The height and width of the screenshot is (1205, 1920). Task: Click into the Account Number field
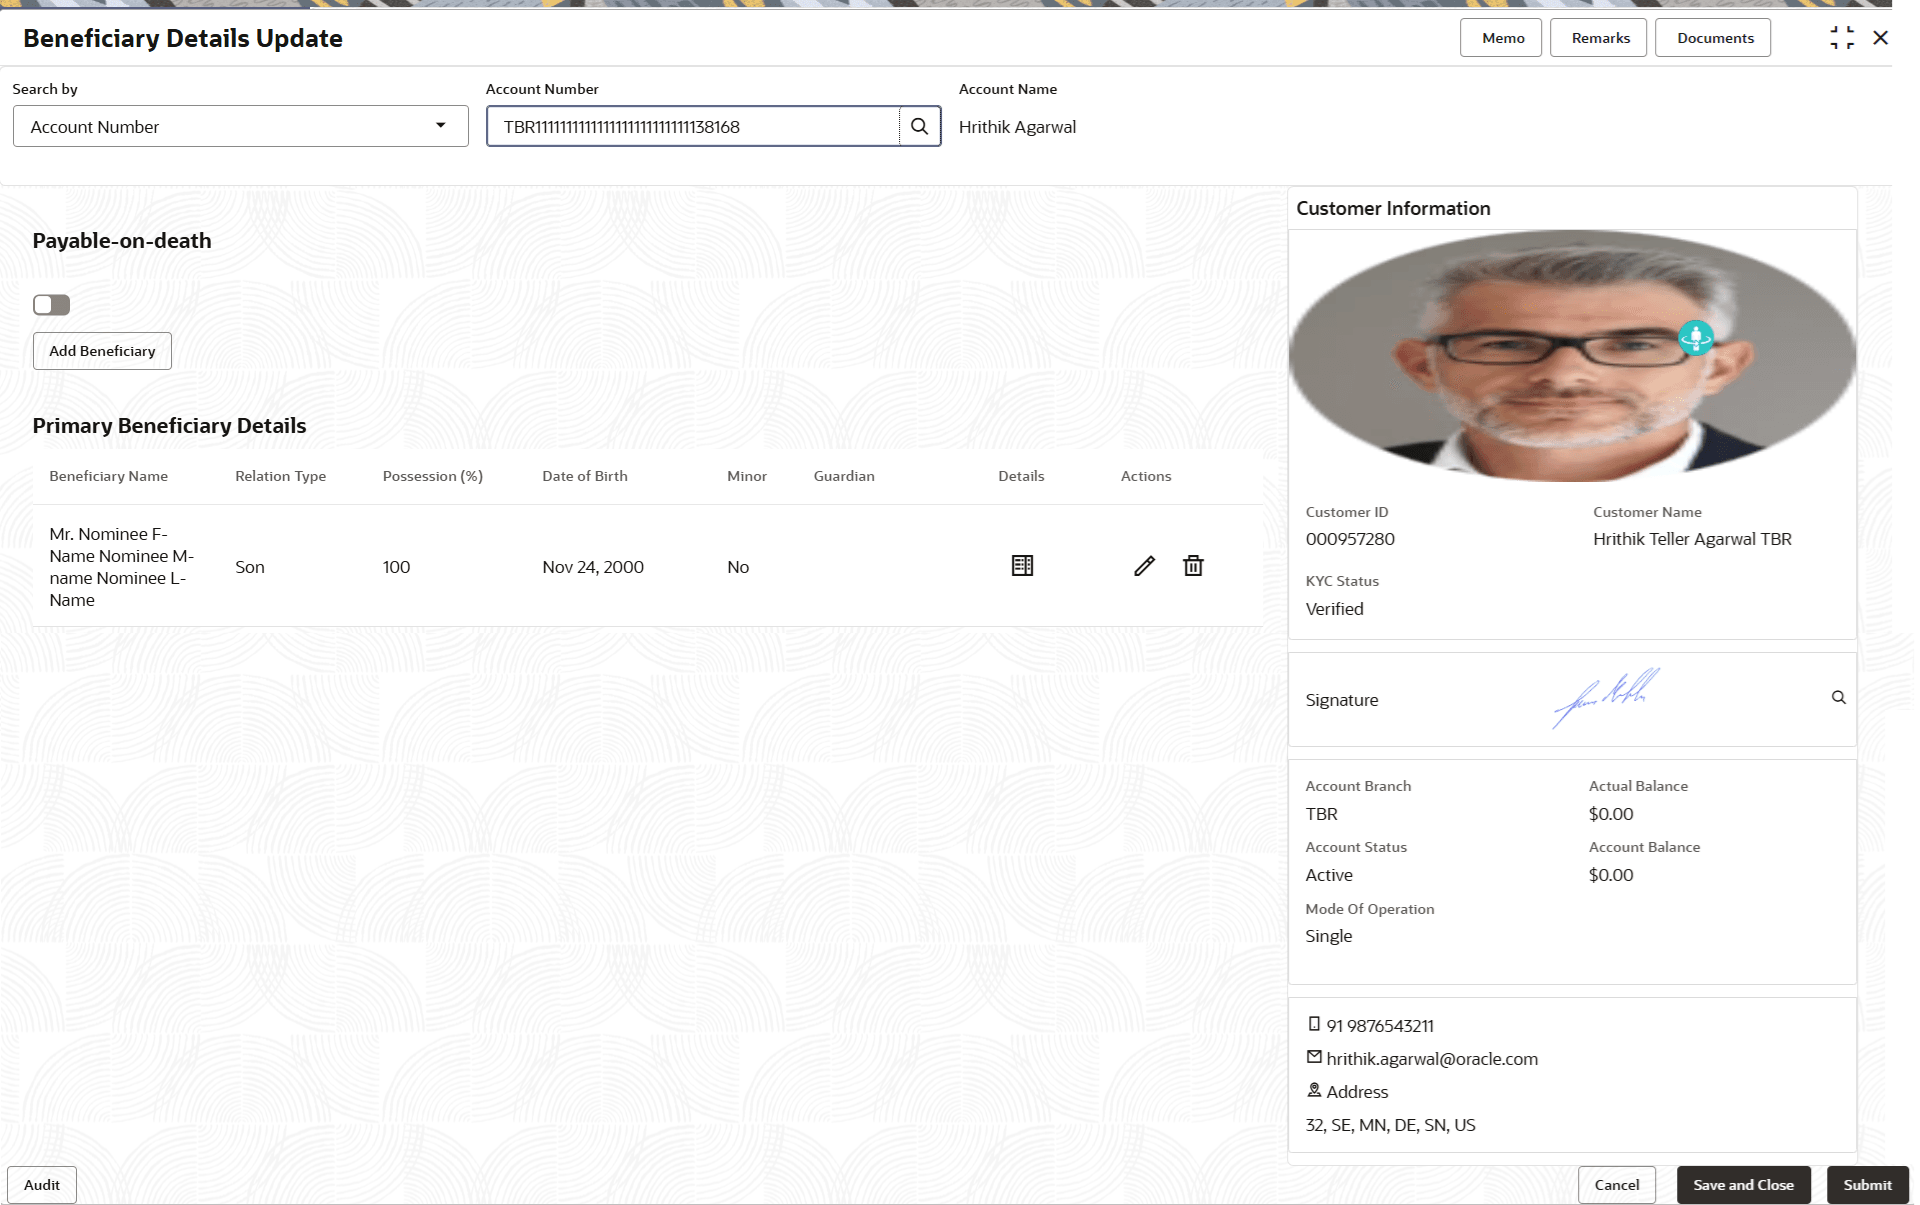point(692,127)
